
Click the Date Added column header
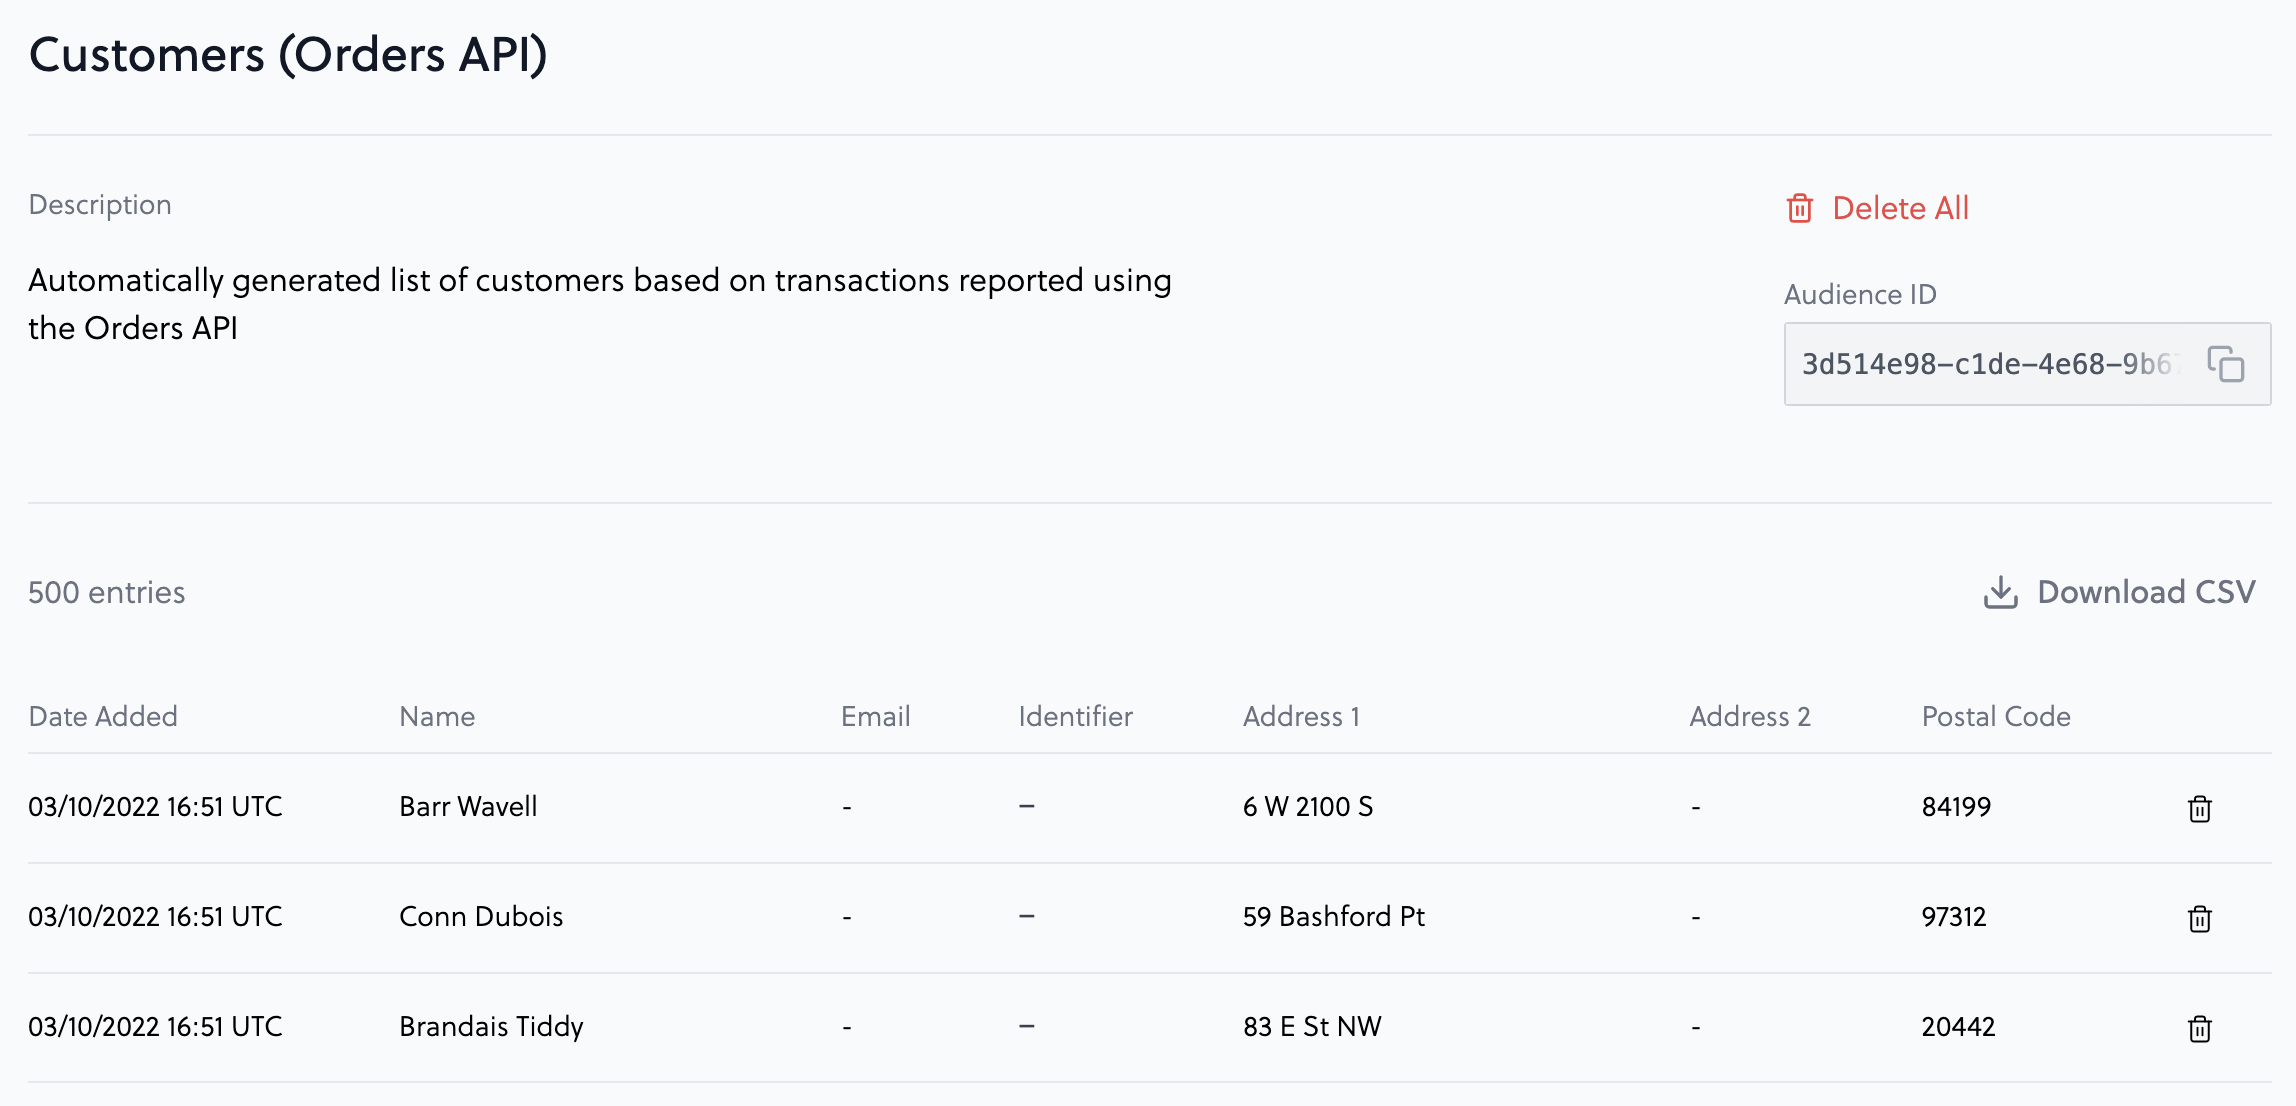click(x=103, y=716)
